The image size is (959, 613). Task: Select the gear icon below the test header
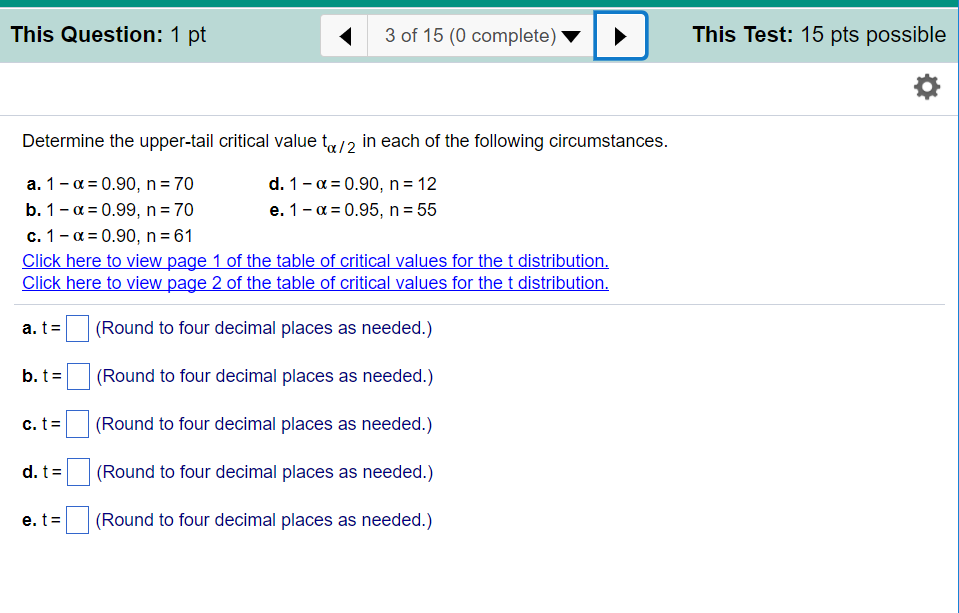click(926, 86)
